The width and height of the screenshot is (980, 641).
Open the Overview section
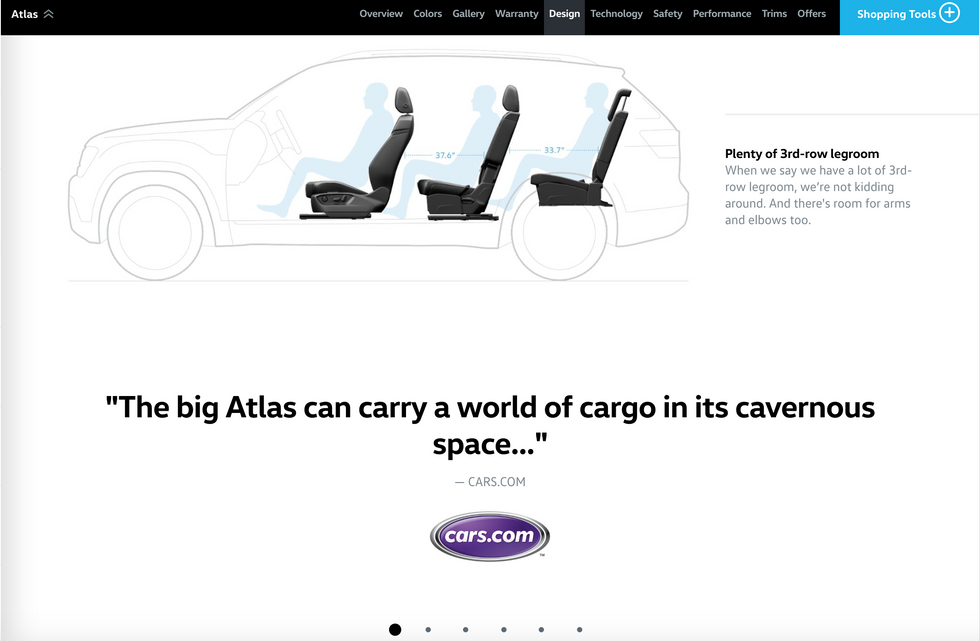pos(381,14)
